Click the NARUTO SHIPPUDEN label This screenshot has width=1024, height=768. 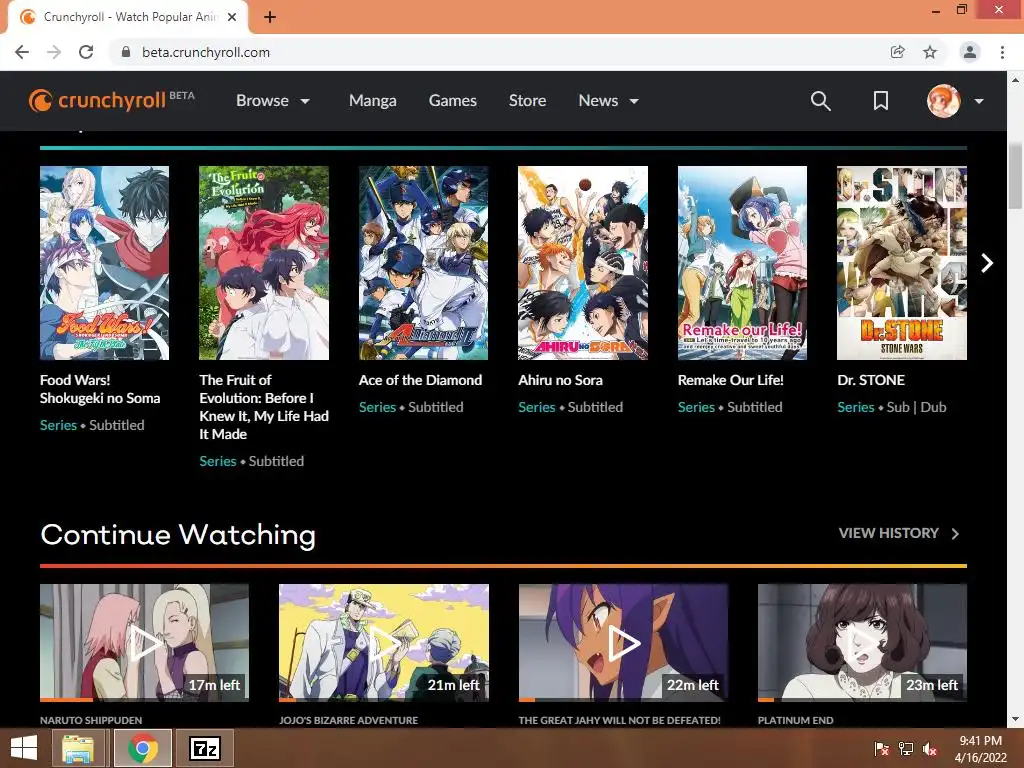pyautogui.click(x=91, y=720)
